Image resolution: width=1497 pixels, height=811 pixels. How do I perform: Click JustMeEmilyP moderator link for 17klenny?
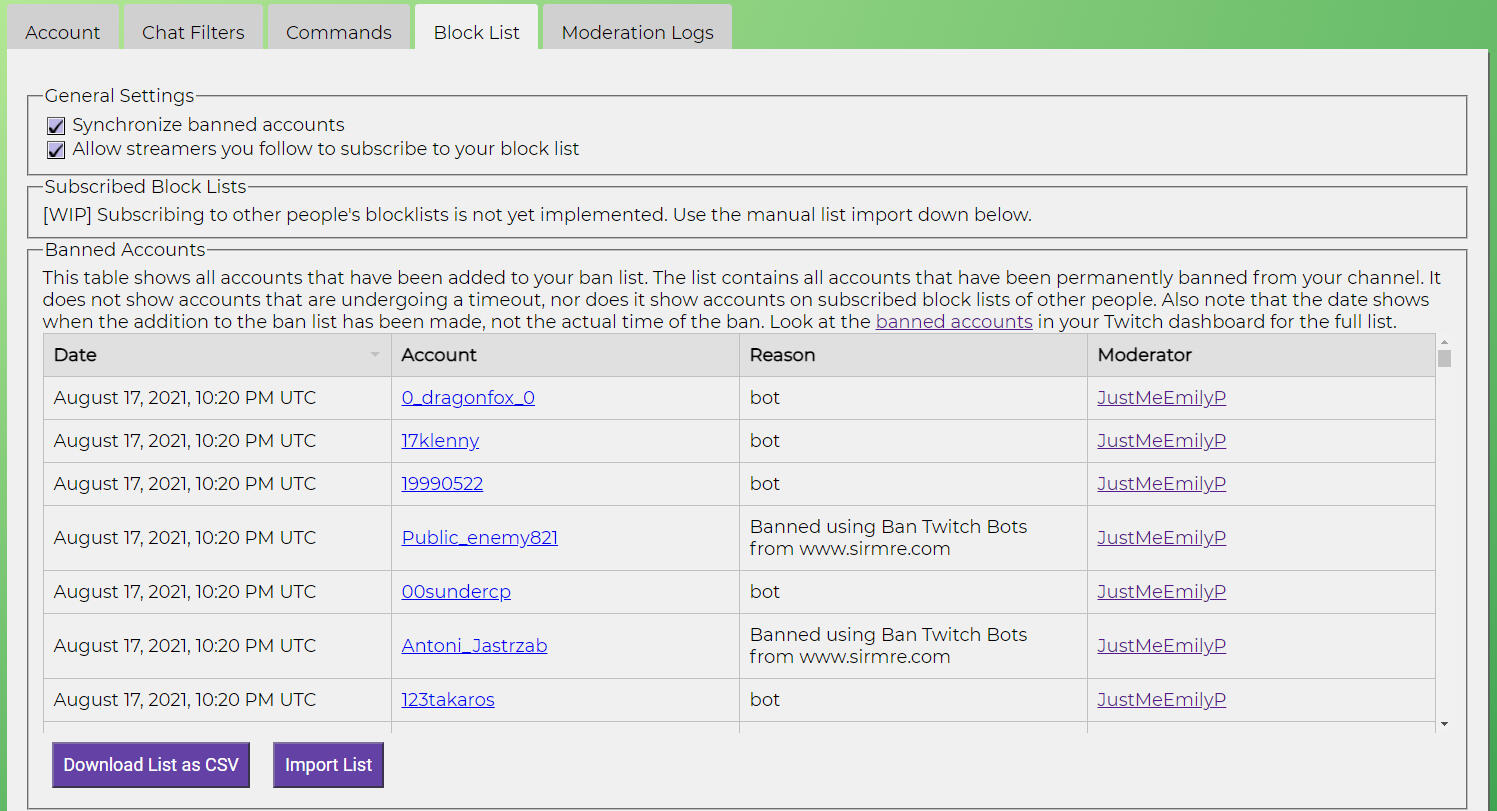tap(1161, 441)
